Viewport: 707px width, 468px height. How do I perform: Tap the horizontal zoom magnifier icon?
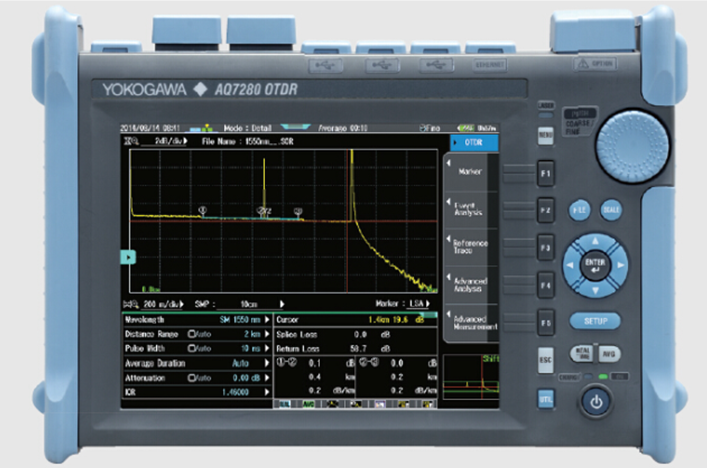[131, 304]
